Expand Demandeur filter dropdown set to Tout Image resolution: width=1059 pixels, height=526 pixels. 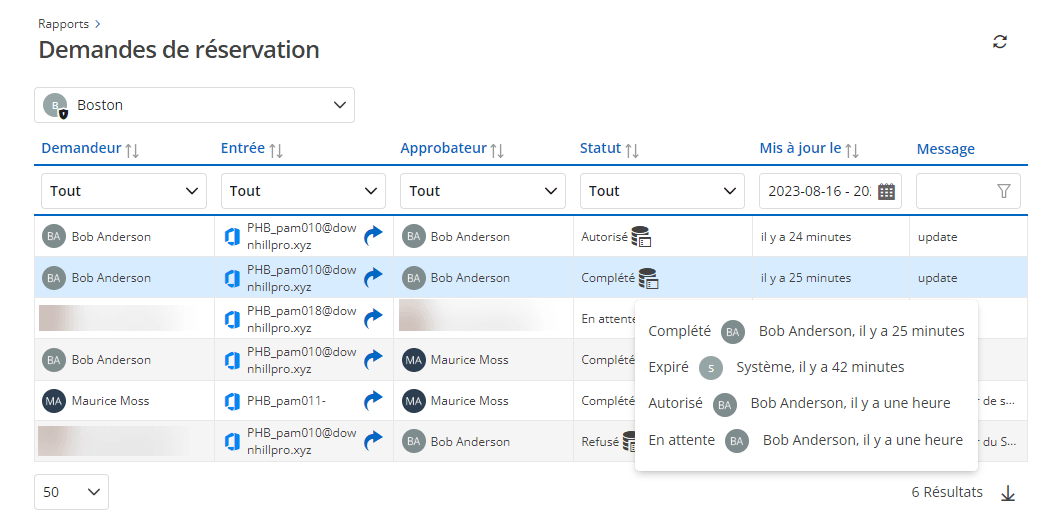(x=123, y=191)
